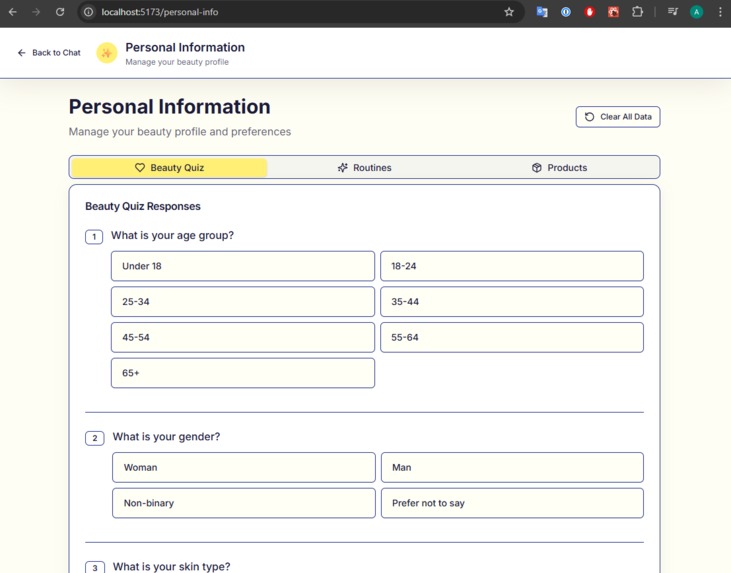This screenshot has width=731, height=573.
Task: Pick the 55-64 age group
Action: pyautogui.click(x=512, y=337)
